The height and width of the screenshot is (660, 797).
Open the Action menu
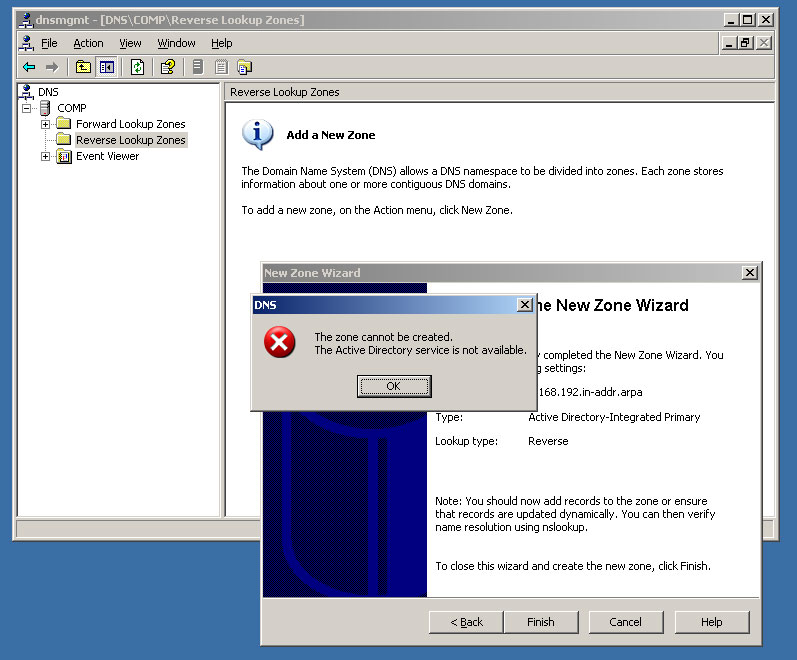pos(88,43)
